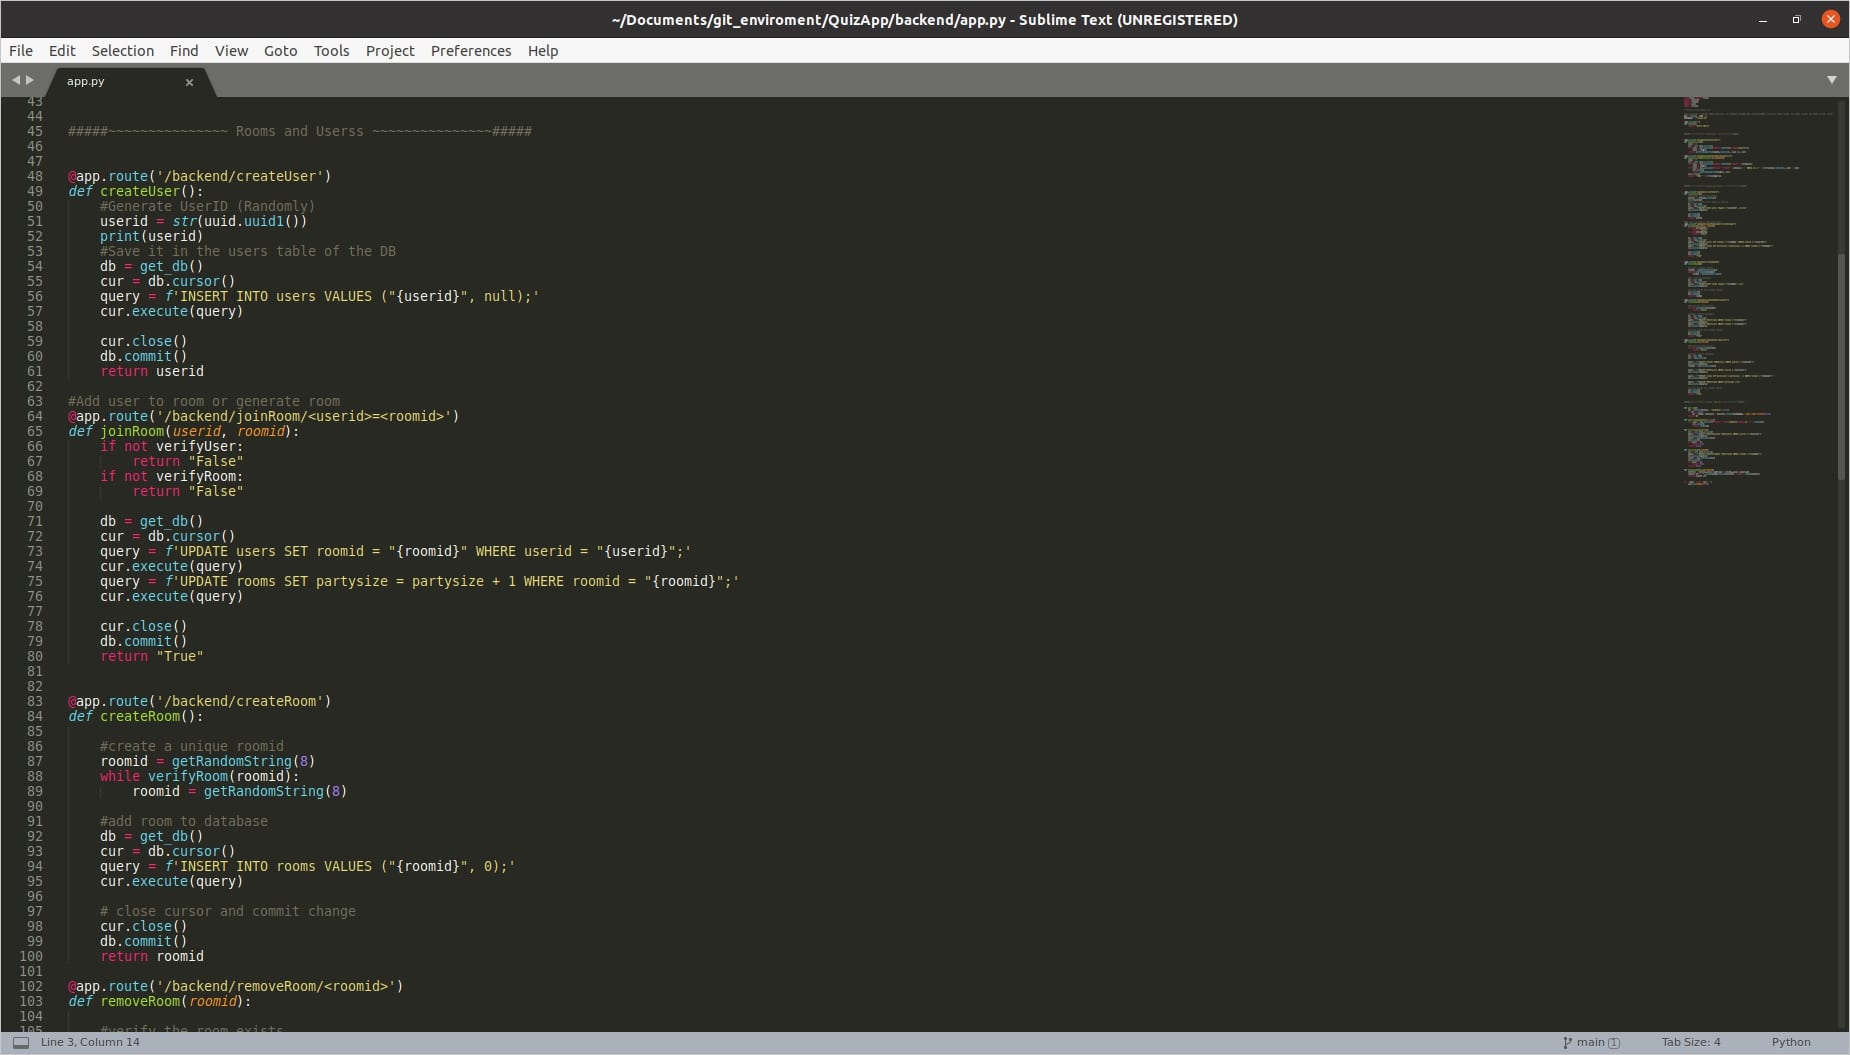Open the File menu
1850x1055 pixels.
pos(21,51)
